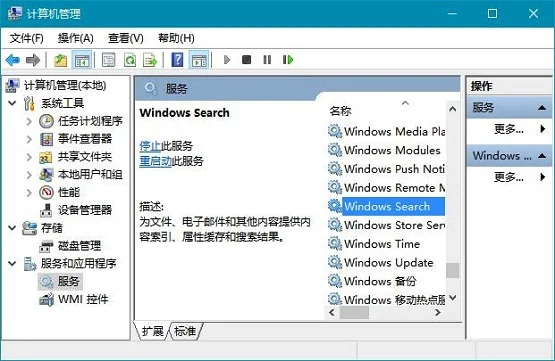
Task: Switch to the 扩展 tab
Action: [x=152, y=331]
